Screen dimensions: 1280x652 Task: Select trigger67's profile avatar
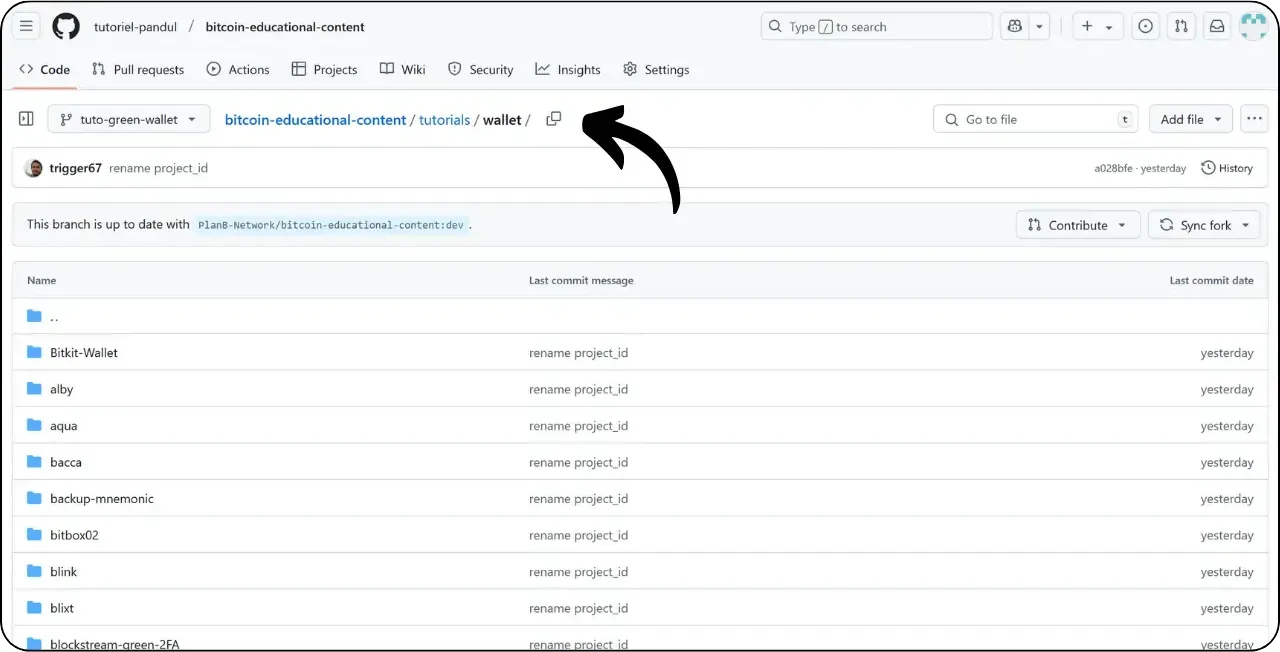pyautogui.click(x=33, y=167)
